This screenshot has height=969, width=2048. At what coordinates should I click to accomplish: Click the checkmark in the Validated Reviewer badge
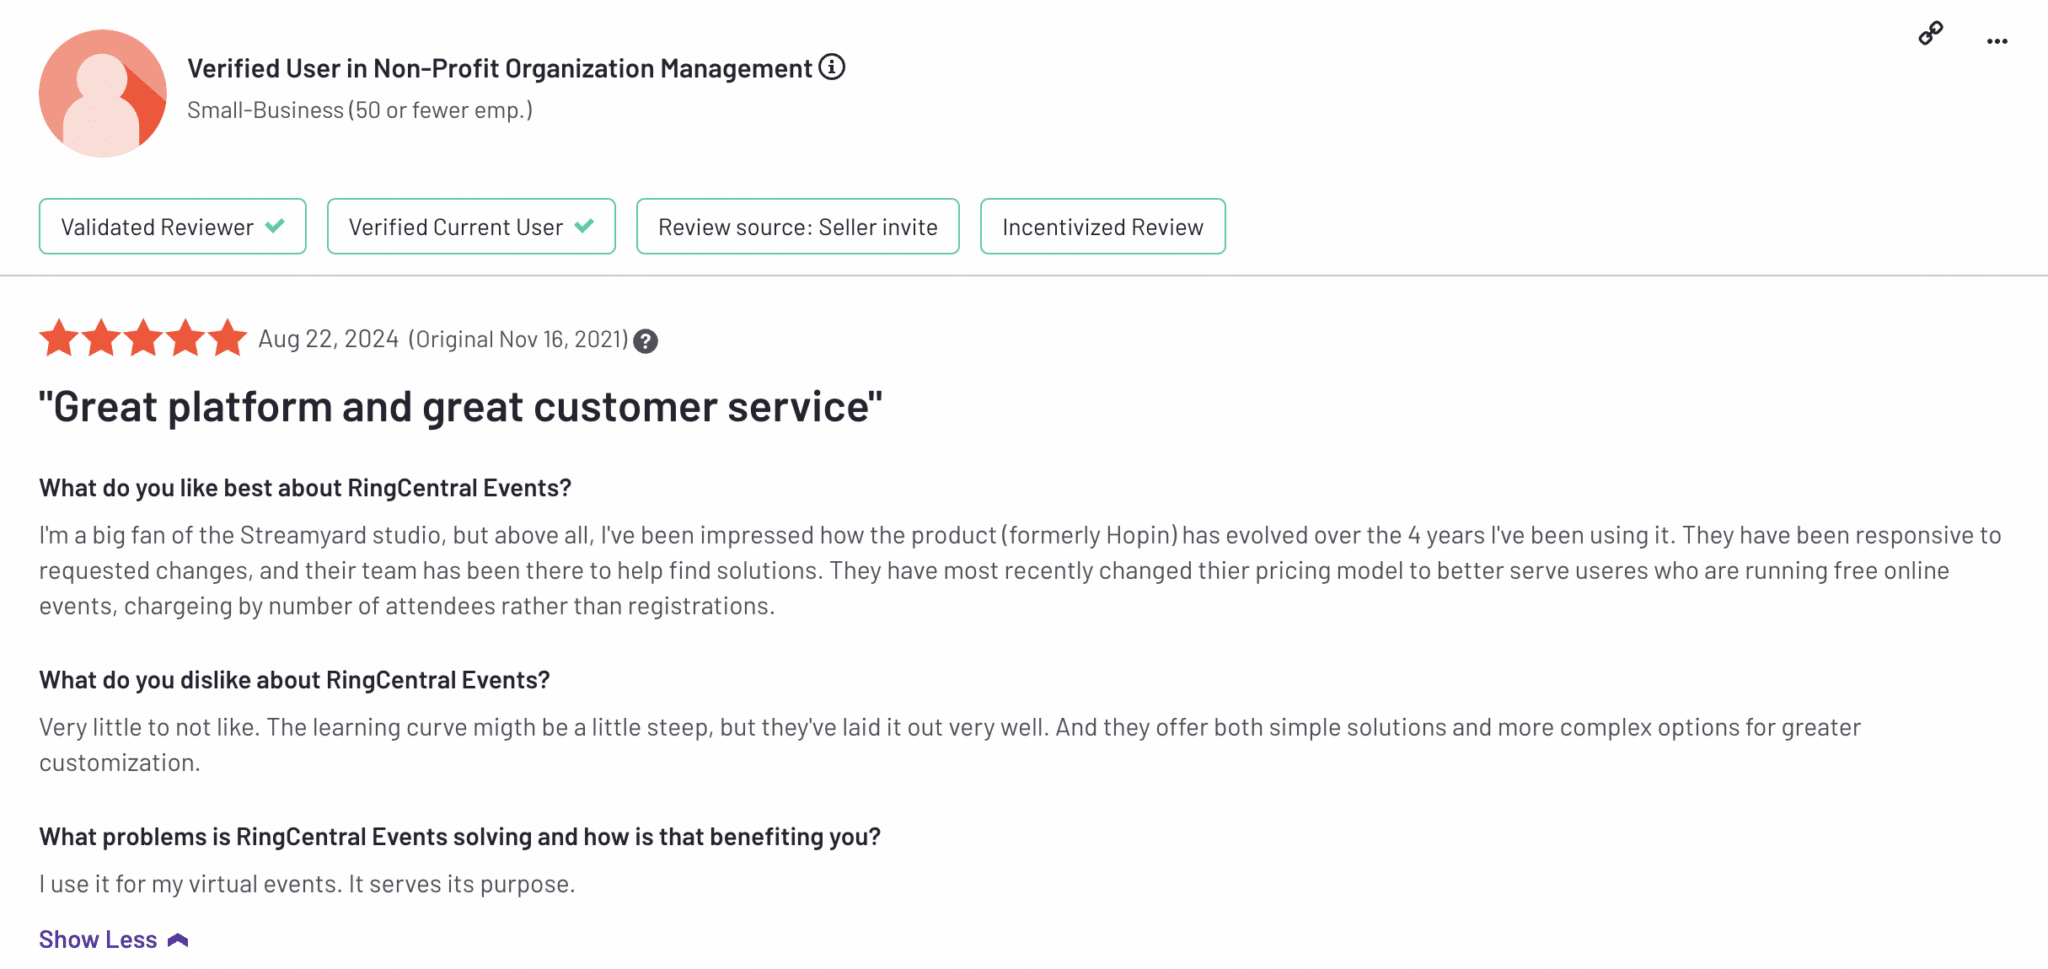click(x=275, y=226)
